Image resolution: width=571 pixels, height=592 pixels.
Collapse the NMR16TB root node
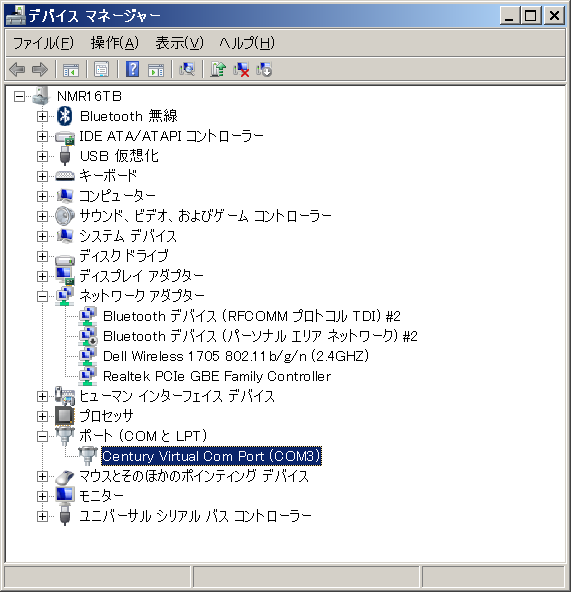19,97
